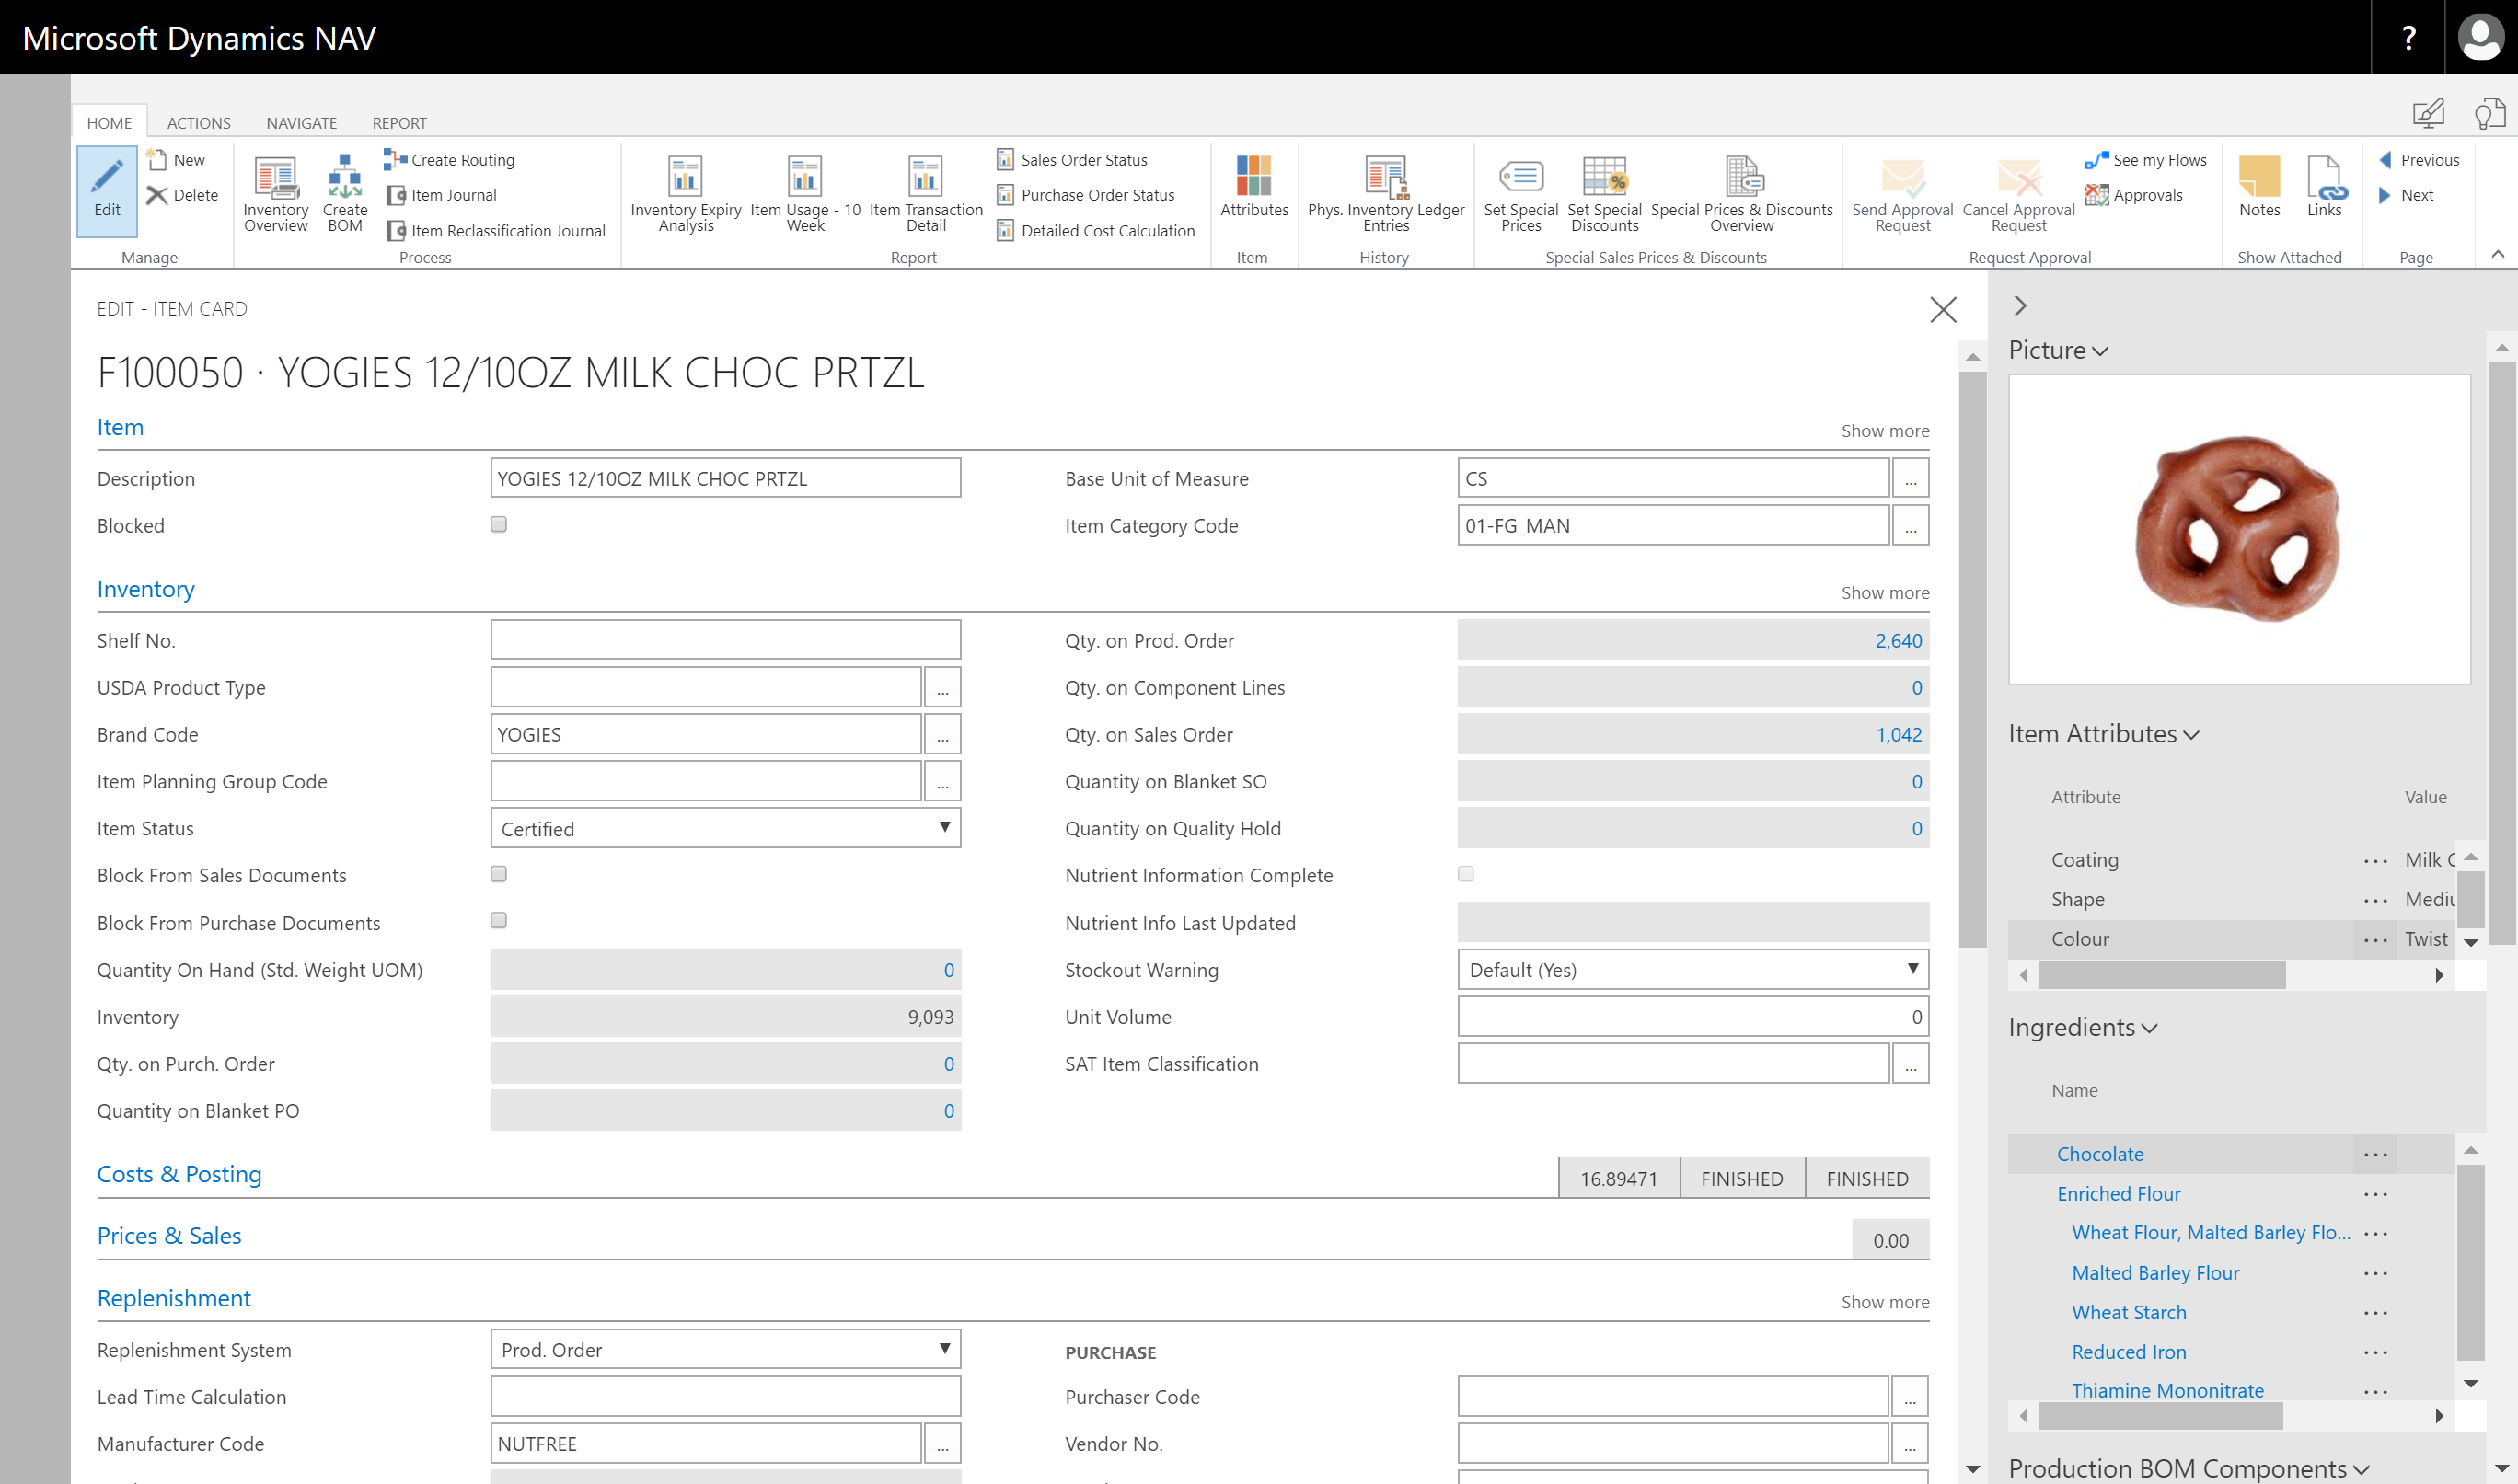Screen dimensions: 2518x1484
Task: Check Block From Purchase Documents
Action: click(x=499, y=921)
